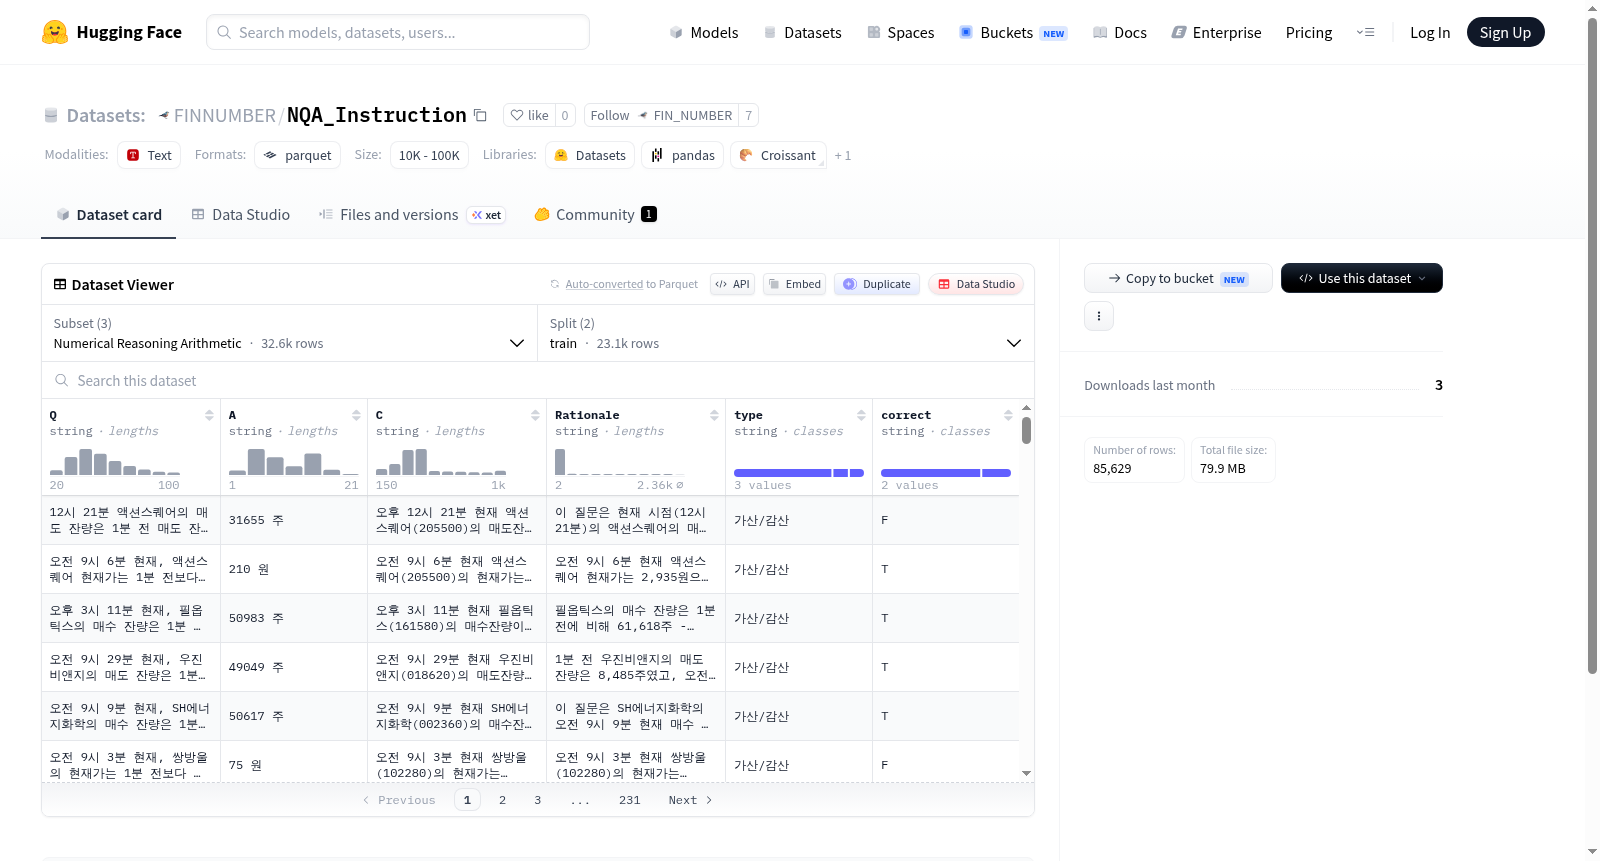The image size is (1600, 861).
Task: Sort the Rationale column with its arrows
Action: 714,415
